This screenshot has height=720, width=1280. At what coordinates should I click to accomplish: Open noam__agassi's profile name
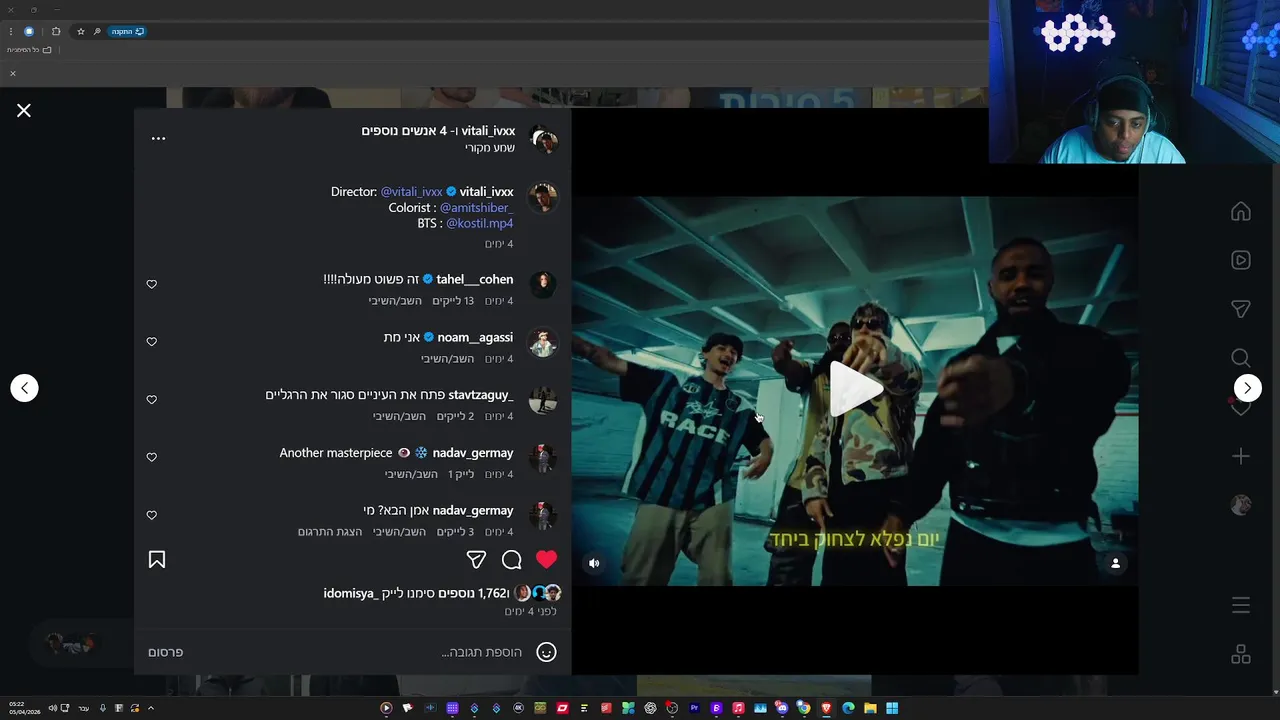click(x=475, y=338)
